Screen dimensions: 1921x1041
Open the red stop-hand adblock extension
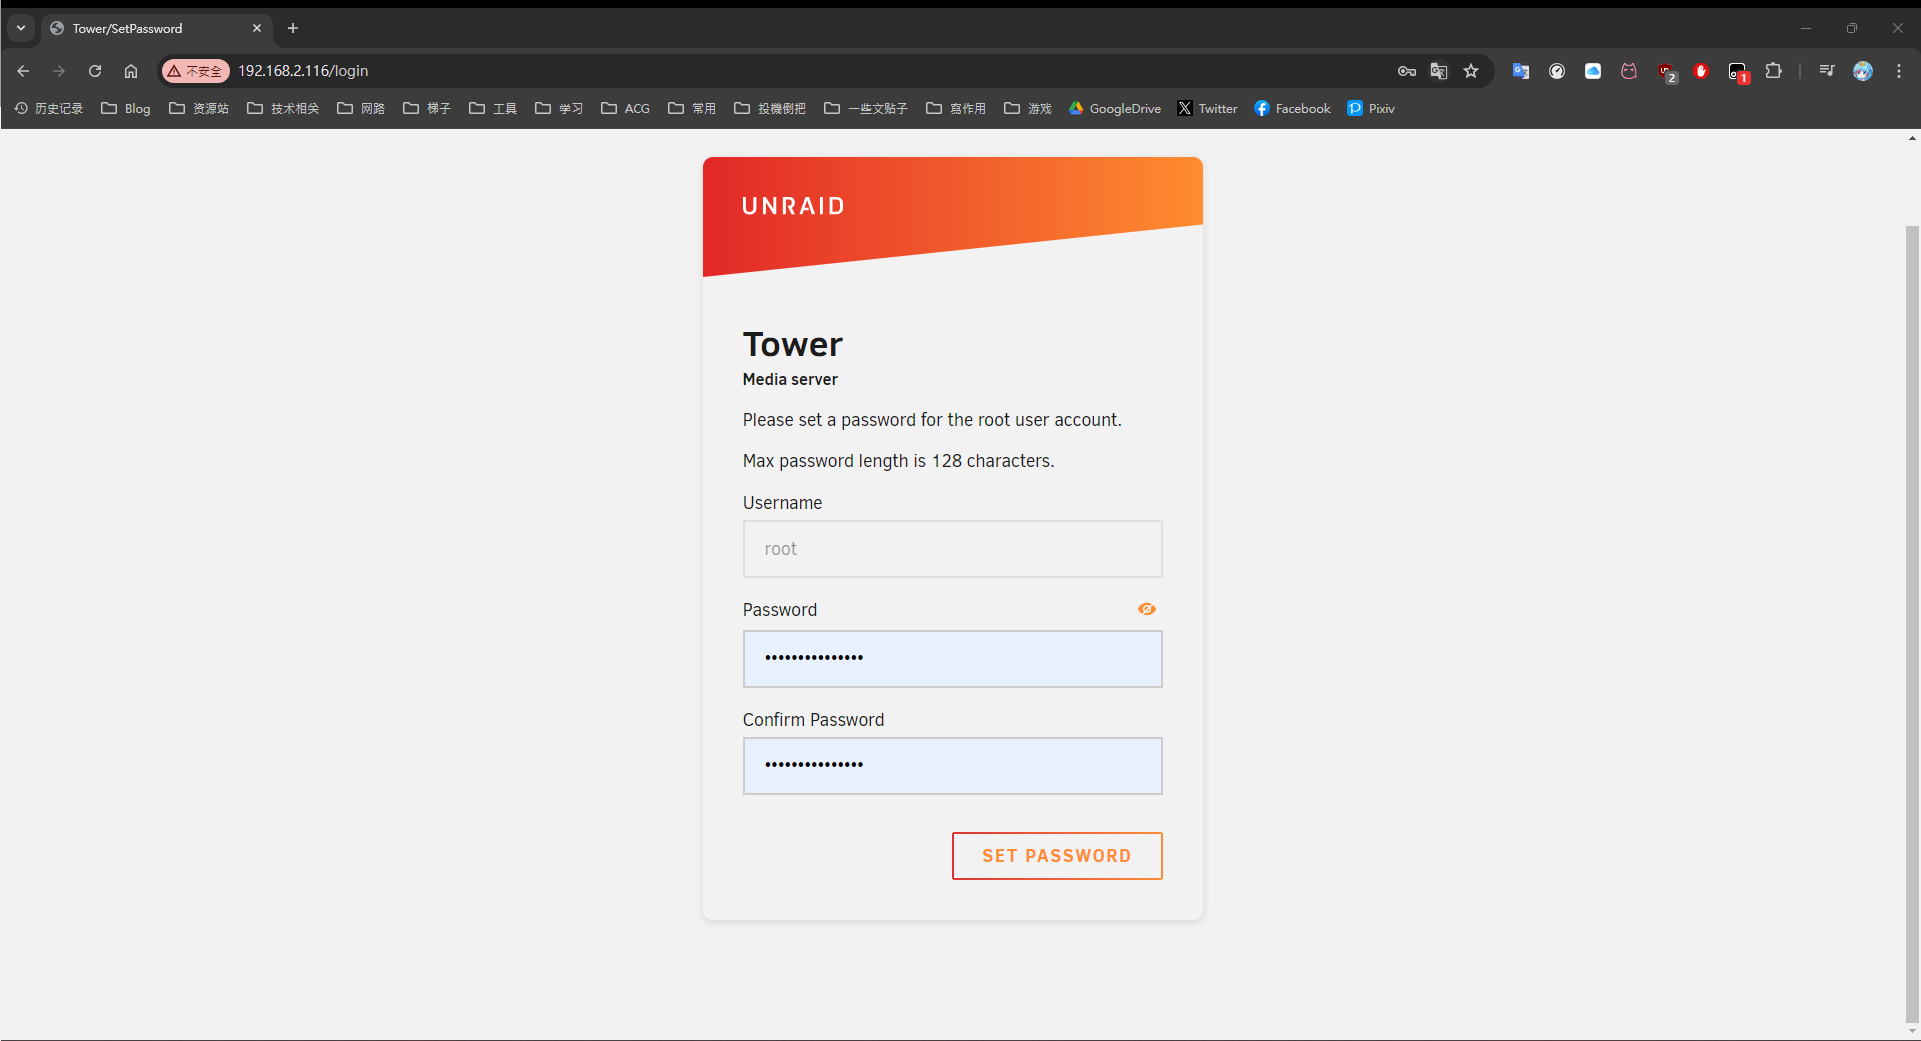point(1701,71)
